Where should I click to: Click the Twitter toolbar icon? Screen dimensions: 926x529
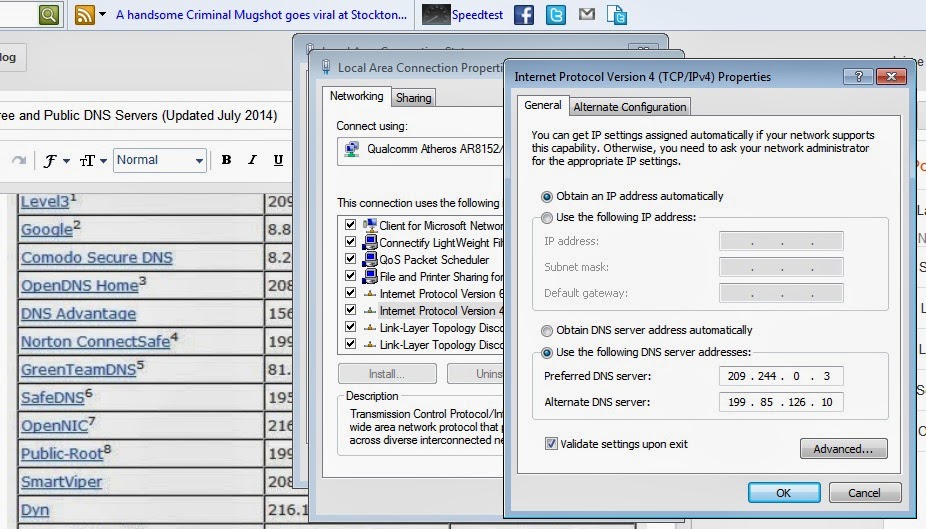[x=556, y=15]
